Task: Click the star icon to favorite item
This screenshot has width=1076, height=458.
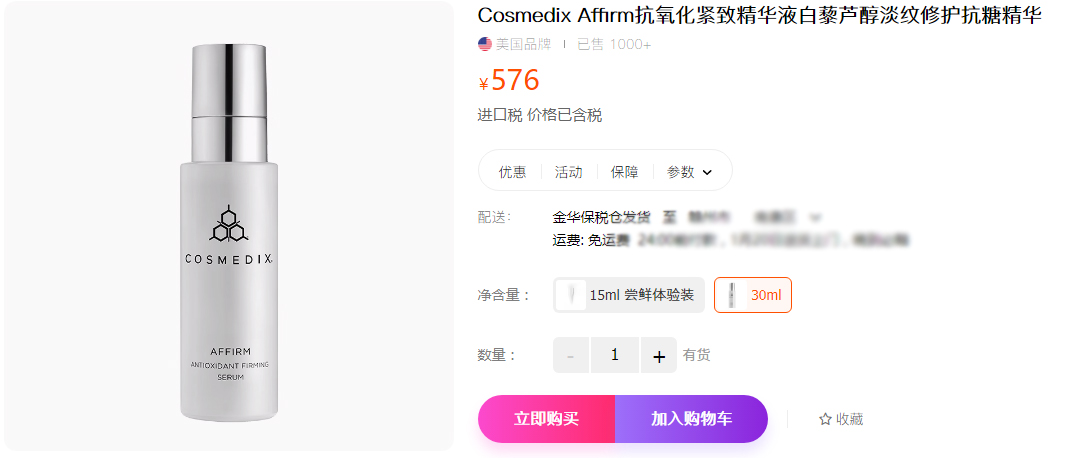Action: 825,420
